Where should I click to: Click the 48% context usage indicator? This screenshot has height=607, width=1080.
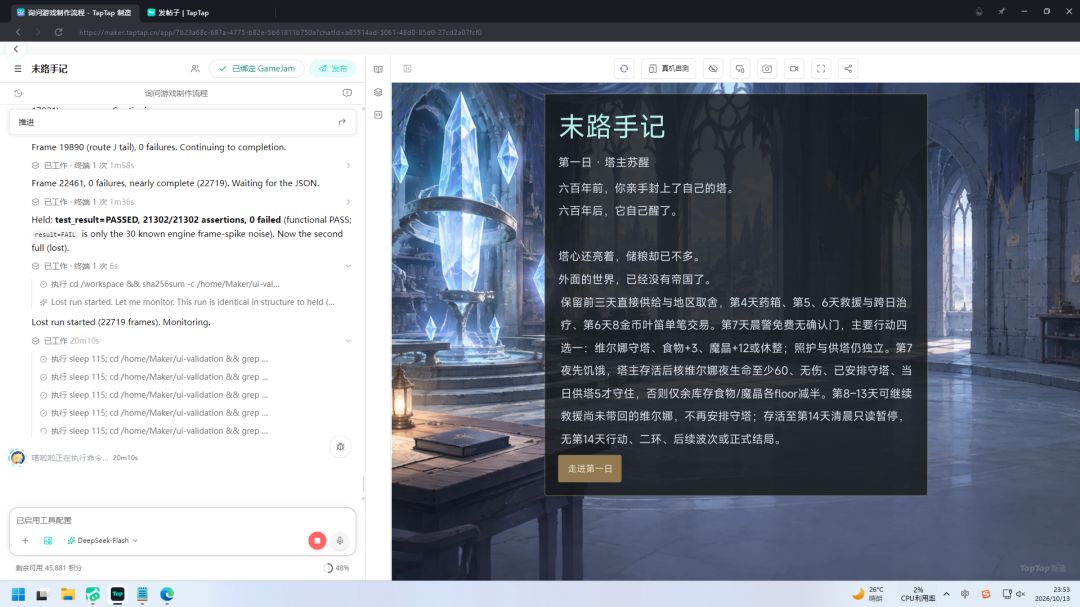(336, 568)
